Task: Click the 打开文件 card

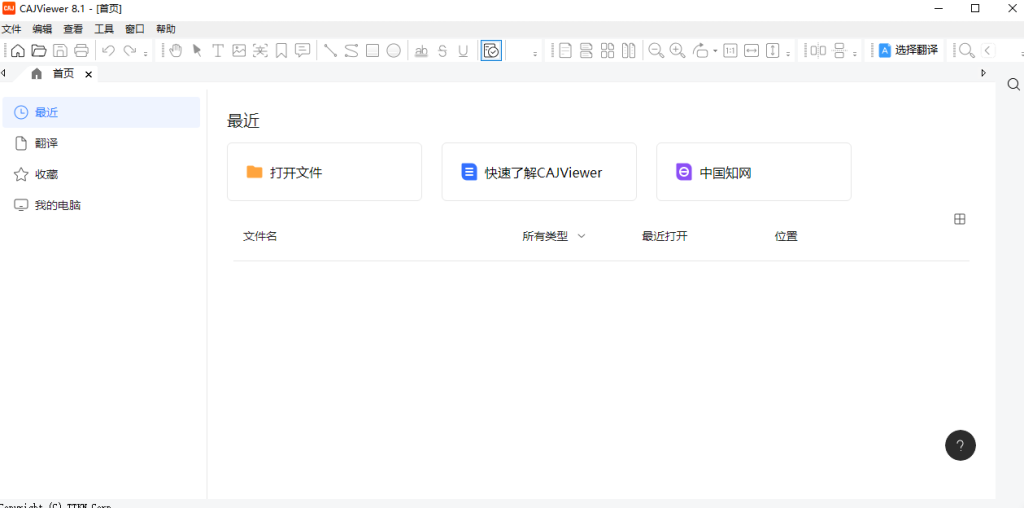Action: [325, 172]
